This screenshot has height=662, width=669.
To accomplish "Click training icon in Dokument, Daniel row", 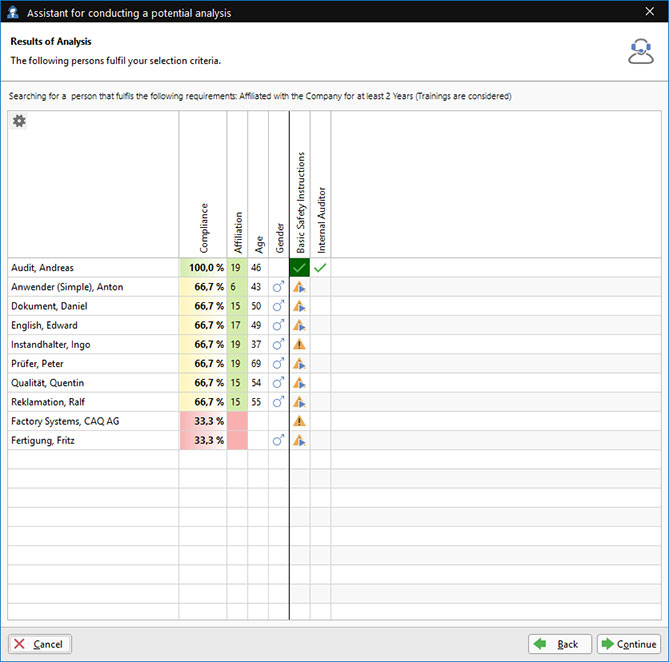I will (x=299, y=307).
